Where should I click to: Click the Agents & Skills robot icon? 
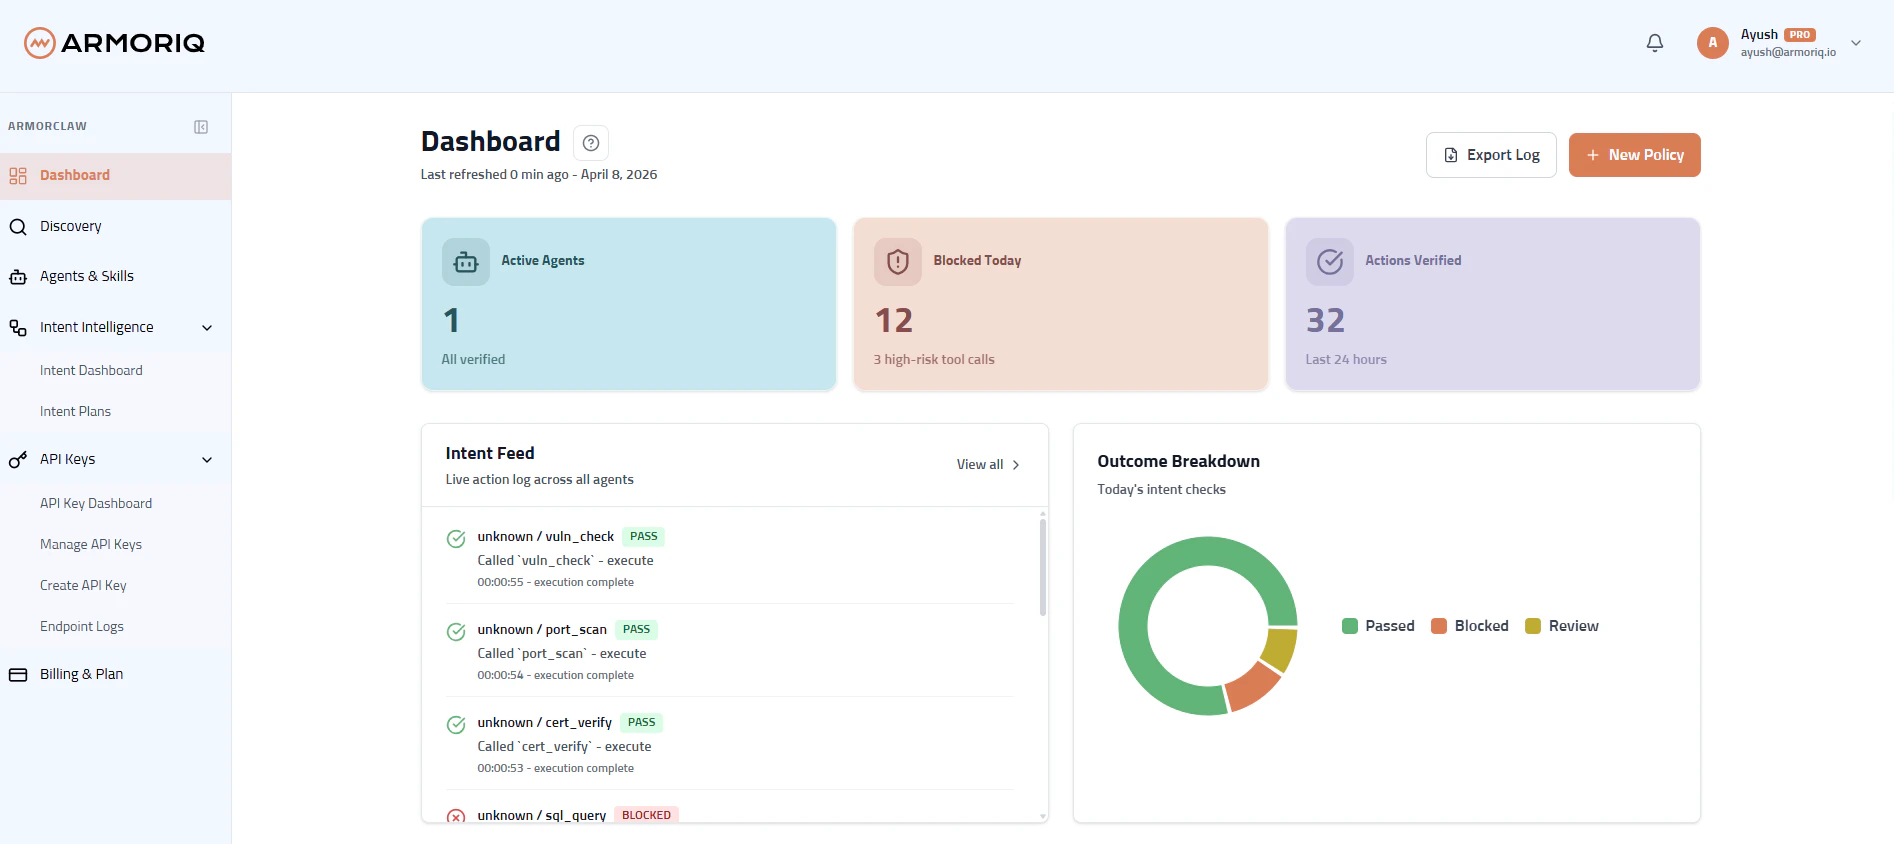[x=18, y=277]
